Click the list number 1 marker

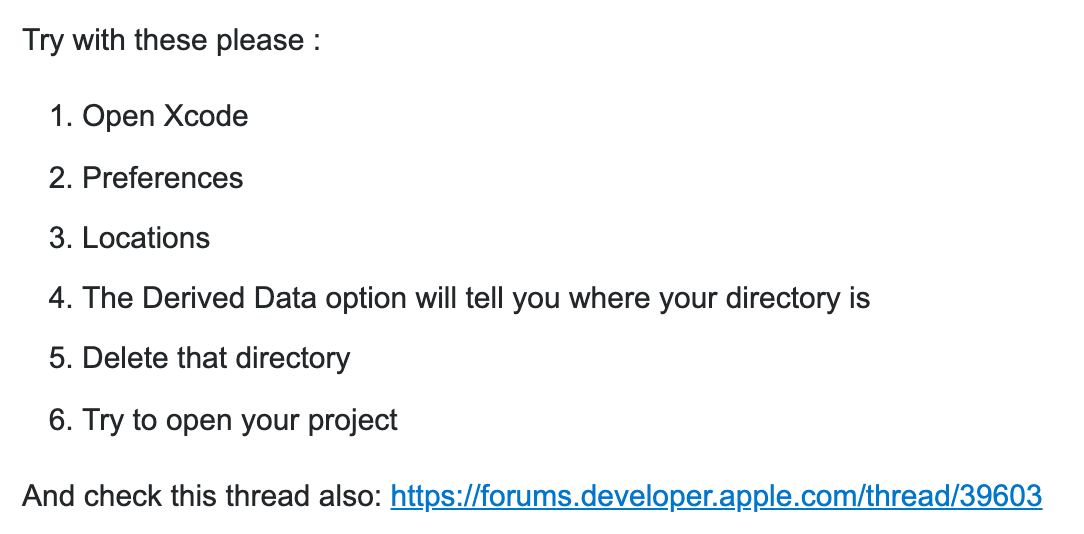pos(62,116)
